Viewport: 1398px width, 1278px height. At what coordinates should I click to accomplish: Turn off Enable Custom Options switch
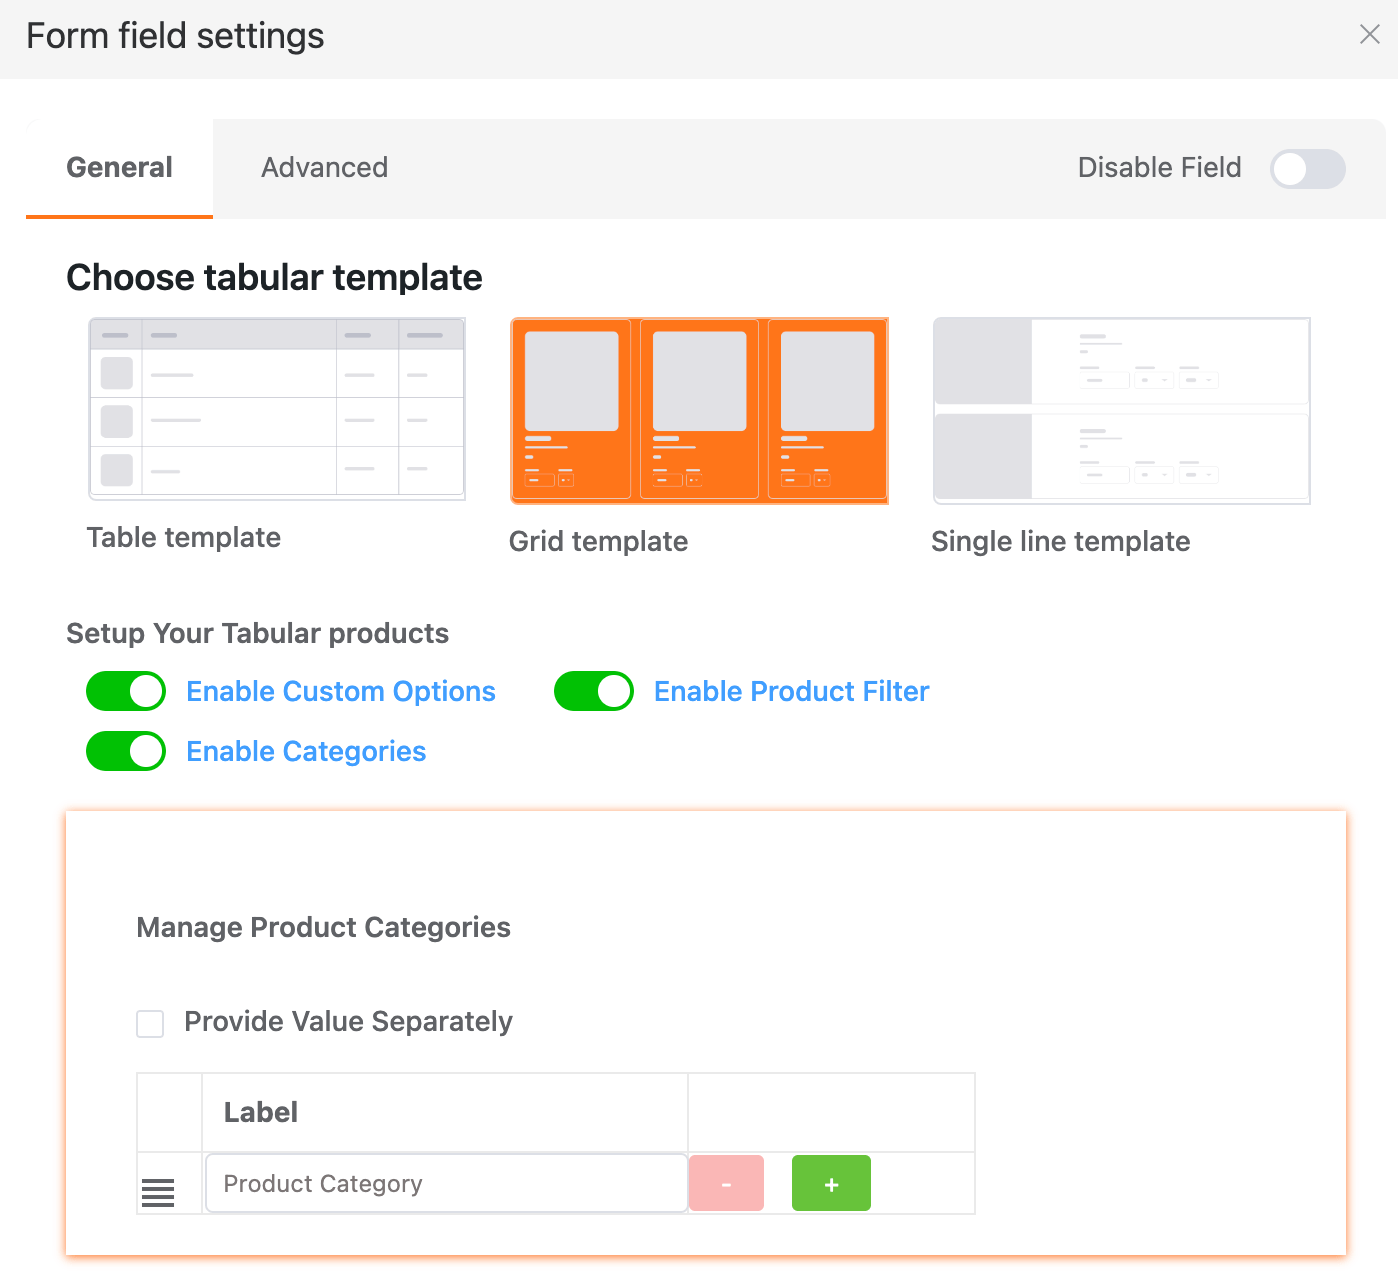(x=126, y=691)
